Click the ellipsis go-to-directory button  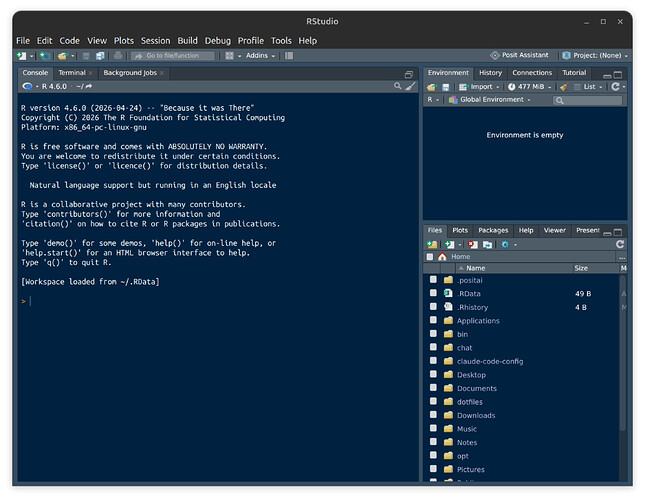pos(622,257)
